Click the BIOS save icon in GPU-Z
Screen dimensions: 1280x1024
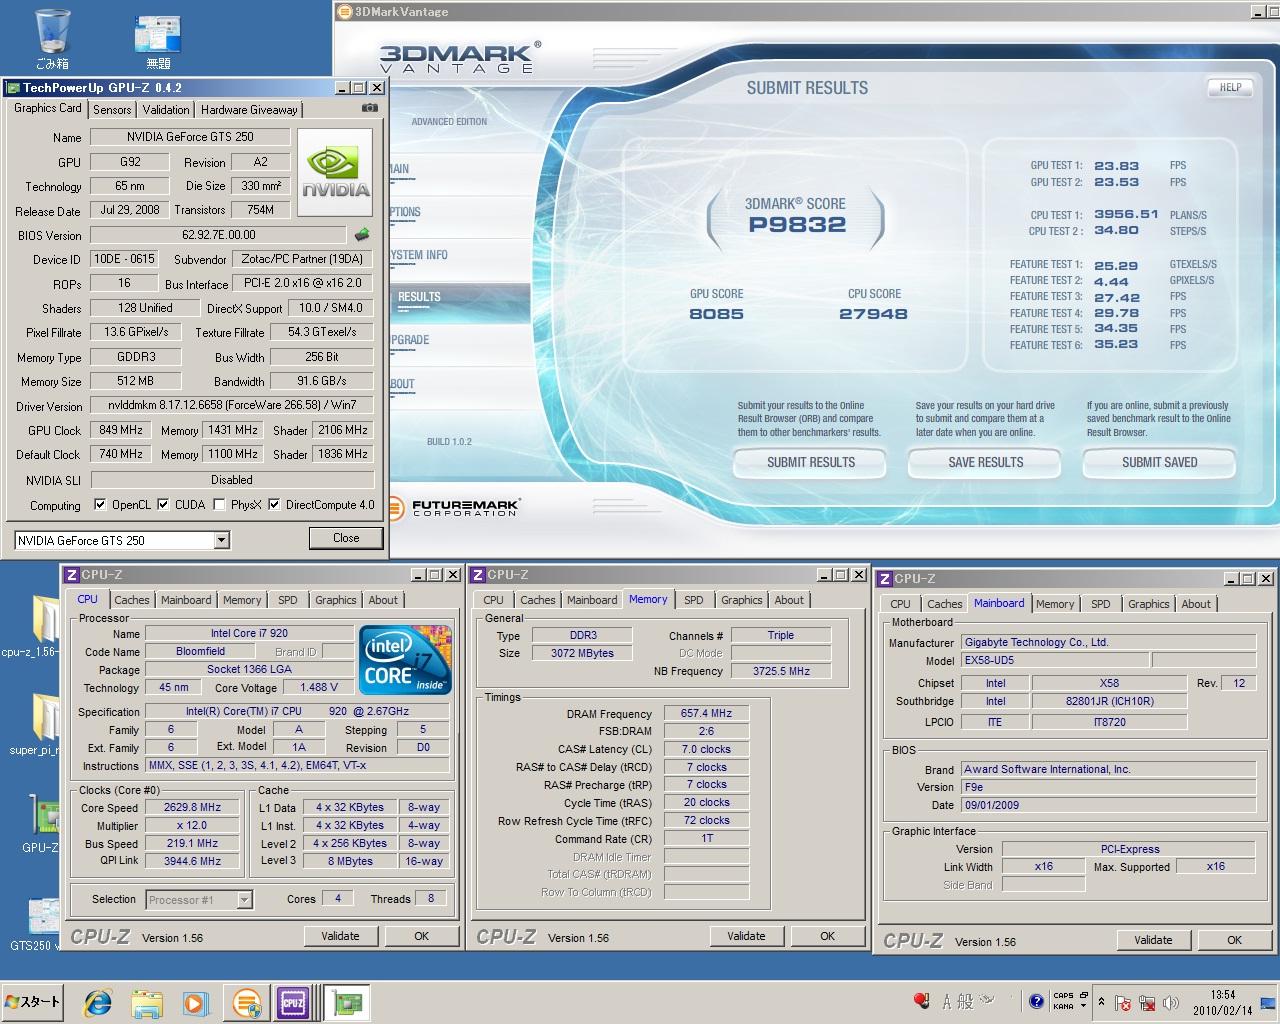[x=362, y=235]
